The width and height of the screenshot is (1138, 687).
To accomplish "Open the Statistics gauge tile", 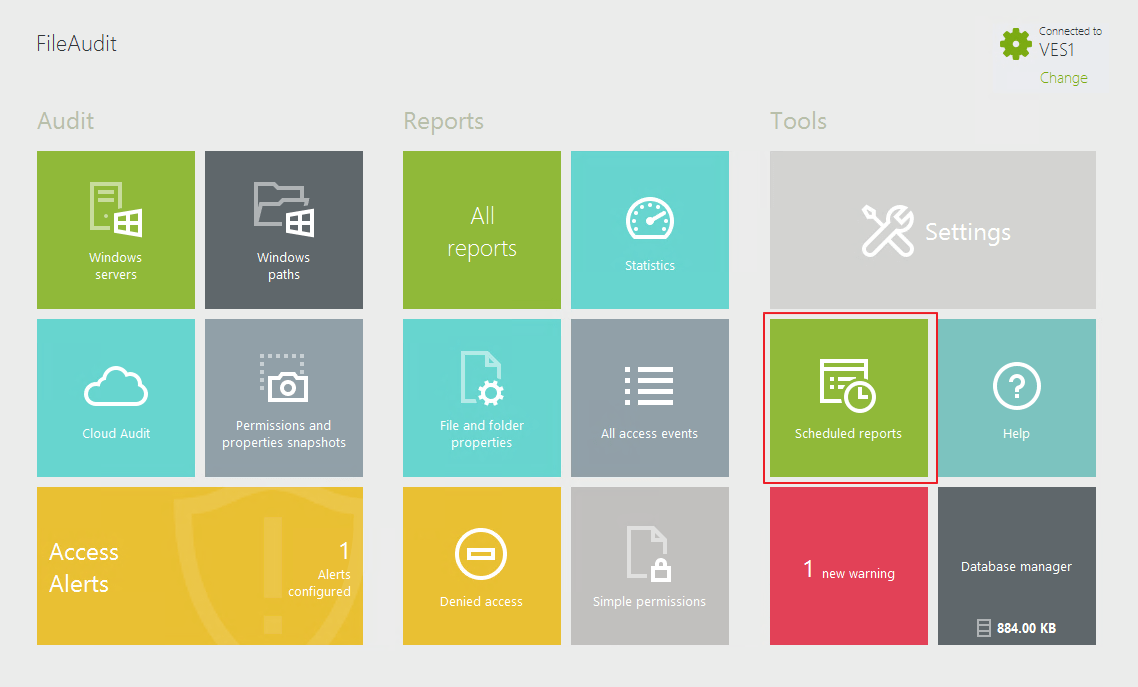I will click(650, 230).
